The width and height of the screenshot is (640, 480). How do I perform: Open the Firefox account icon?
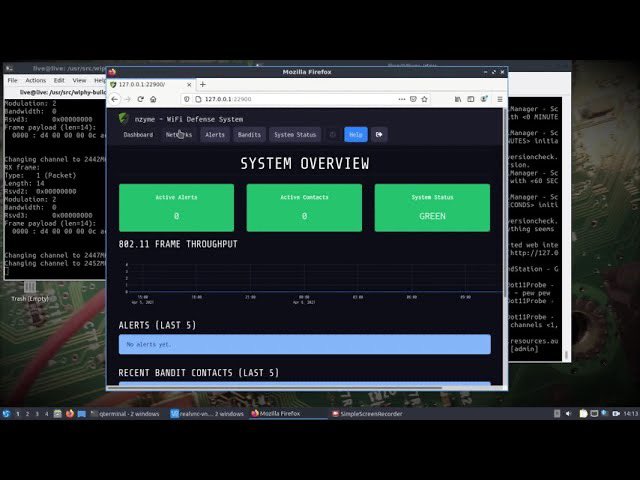(484, 99)
